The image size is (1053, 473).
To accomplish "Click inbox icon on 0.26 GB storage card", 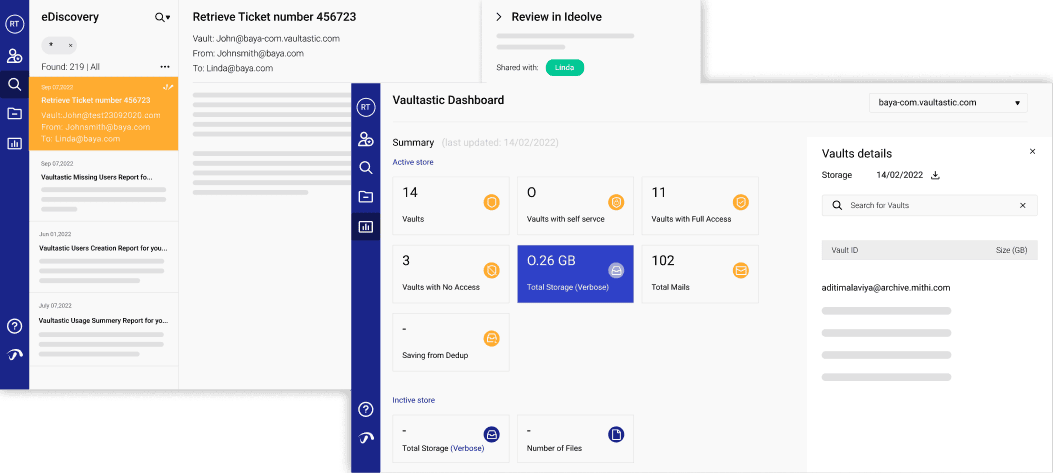I will pyautogui.click(x=616, y=270).
